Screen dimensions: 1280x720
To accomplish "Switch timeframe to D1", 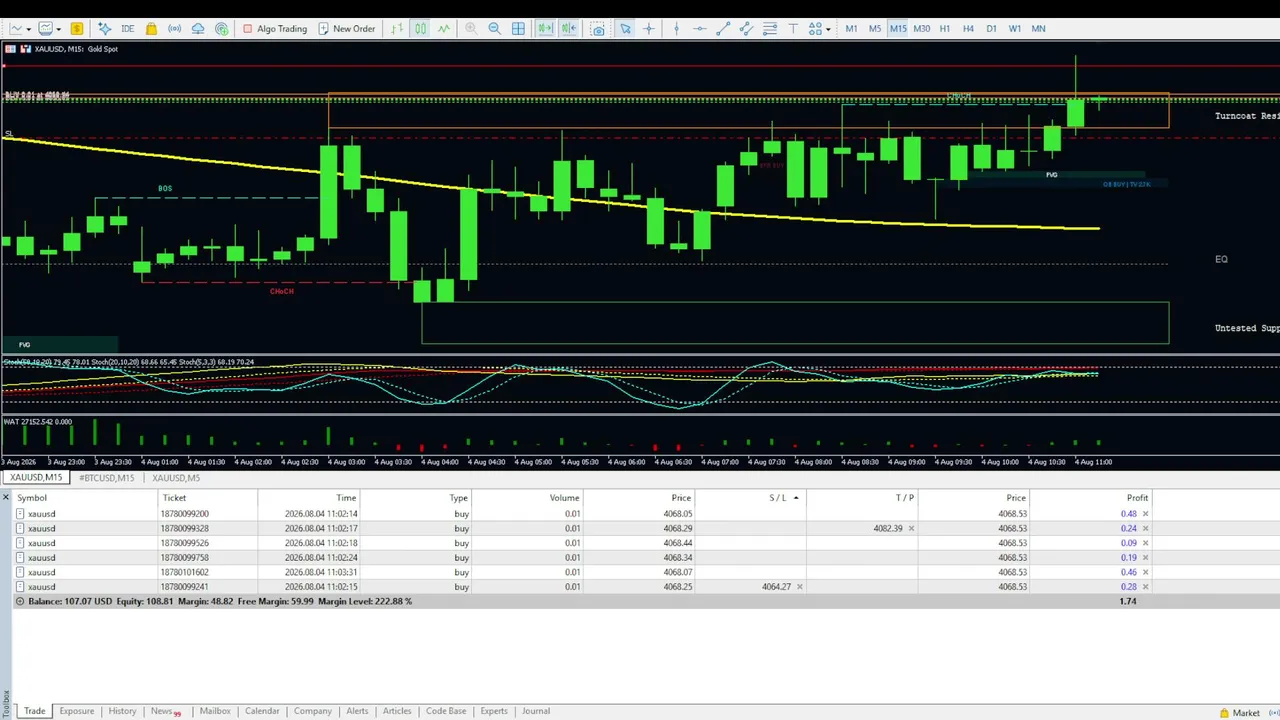I will pyautogui.click(x=992, y=28).
